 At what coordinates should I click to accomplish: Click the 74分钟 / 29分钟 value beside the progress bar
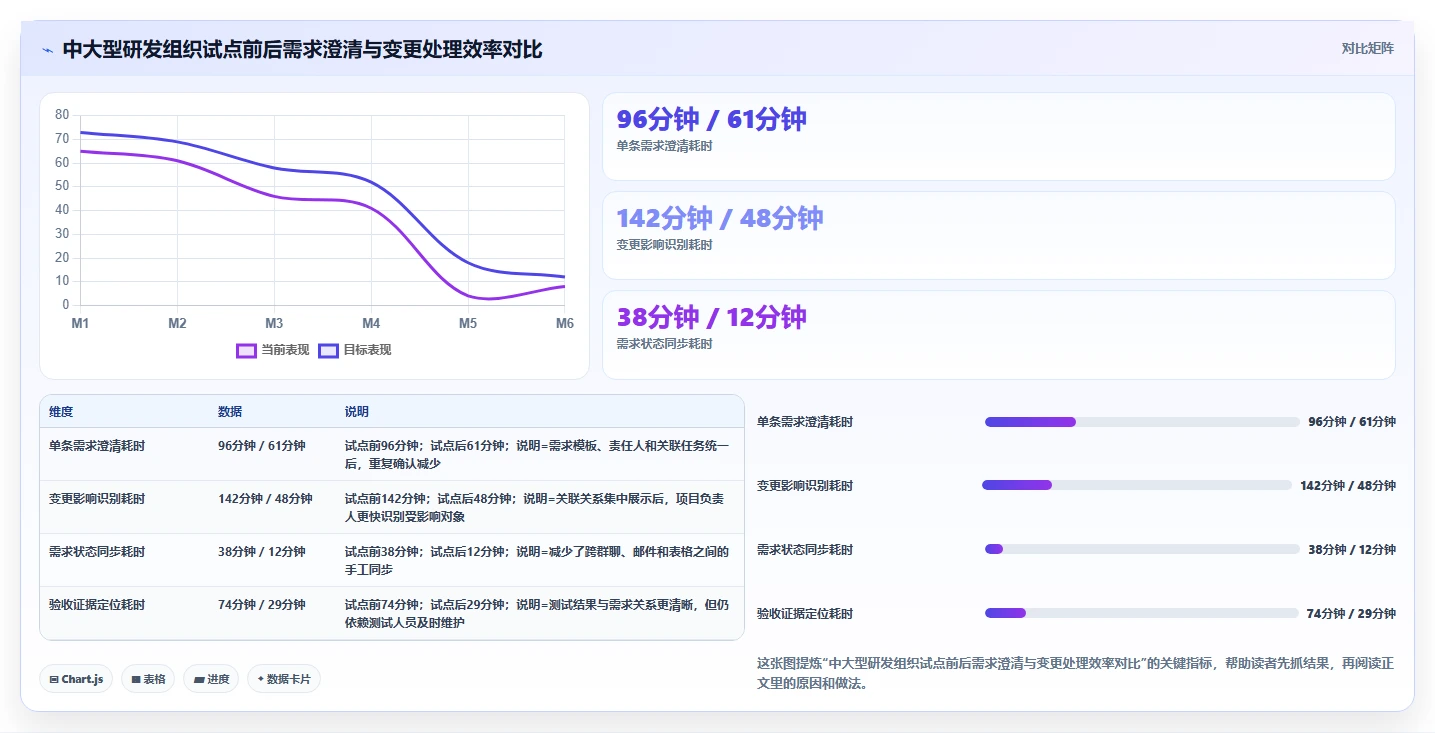coord(1351,614)
